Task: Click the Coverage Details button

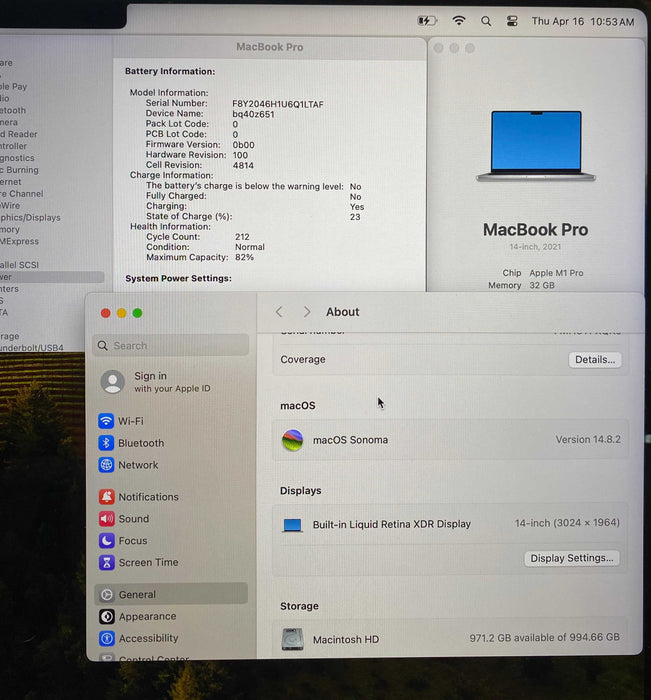Action: coord(595,359)
